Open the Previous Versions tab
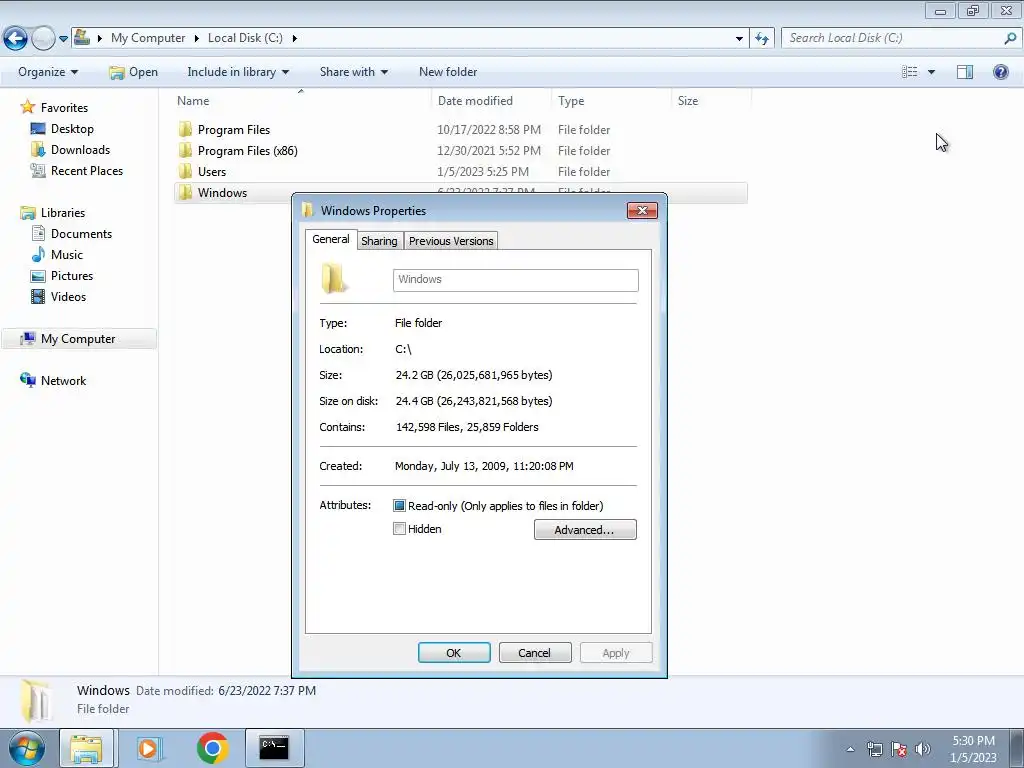 pos(451,241)
